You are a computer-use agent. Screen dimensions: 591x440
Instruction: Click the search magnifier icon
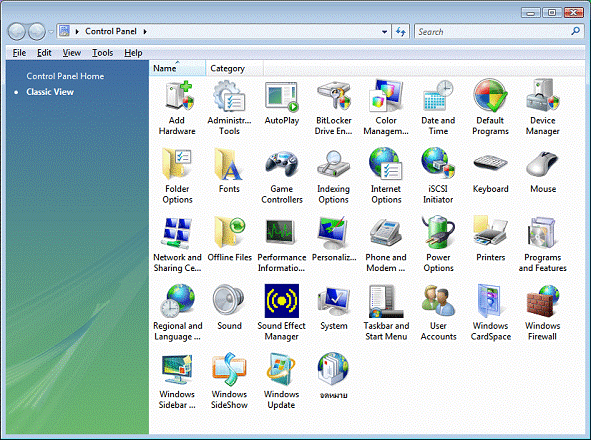pyautogui.click(x=576, y=31)
